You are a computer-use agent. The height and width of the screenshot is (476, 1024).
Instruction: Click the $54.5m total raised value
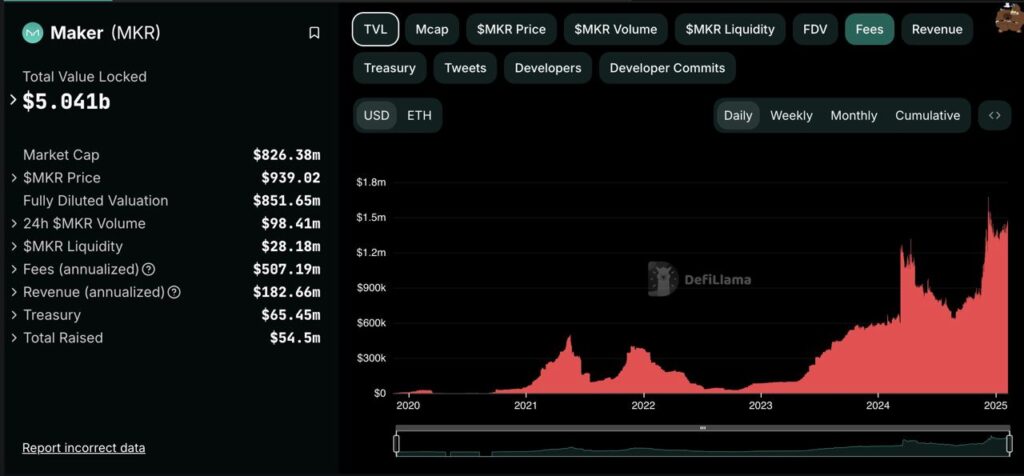295,338
